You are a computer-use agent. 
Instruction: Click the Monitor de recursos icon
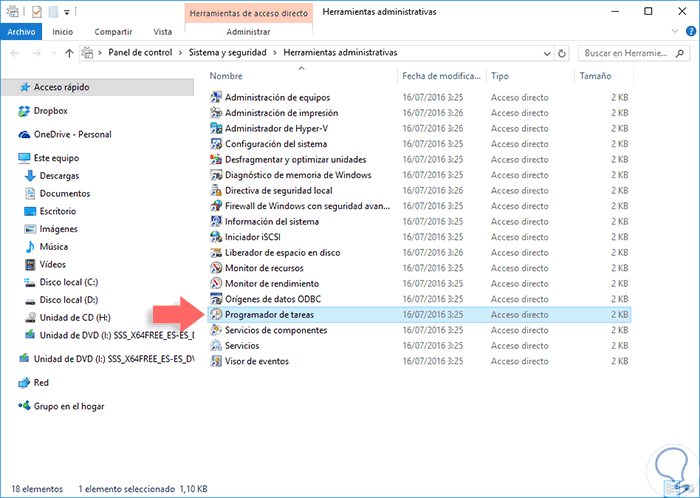point(216,268)
